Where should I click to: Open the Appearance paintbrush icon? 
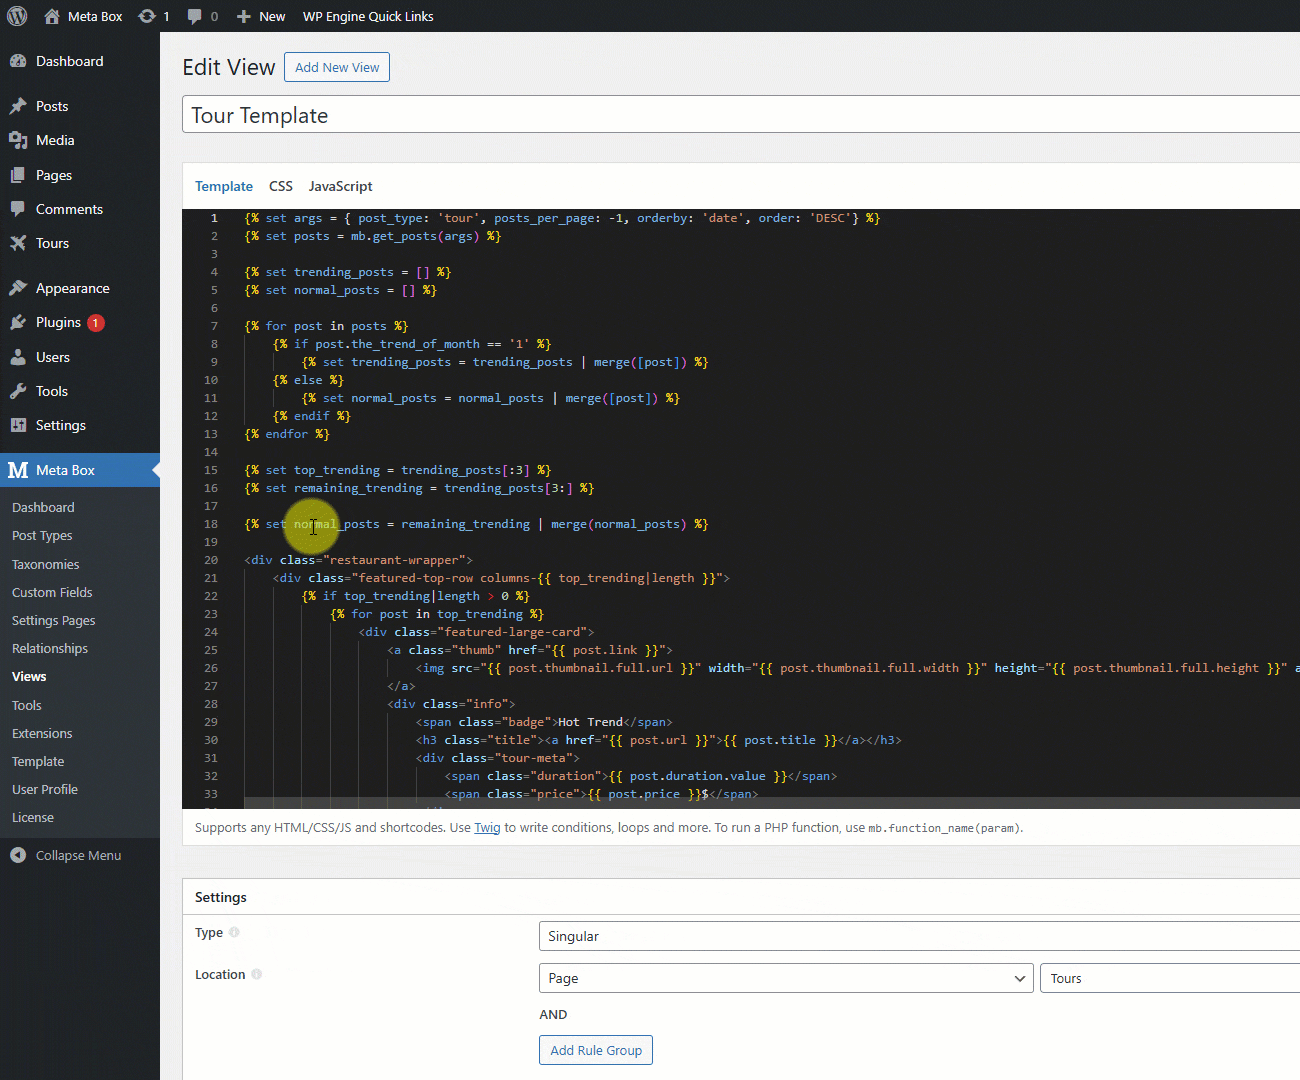(x=18, y=288)
